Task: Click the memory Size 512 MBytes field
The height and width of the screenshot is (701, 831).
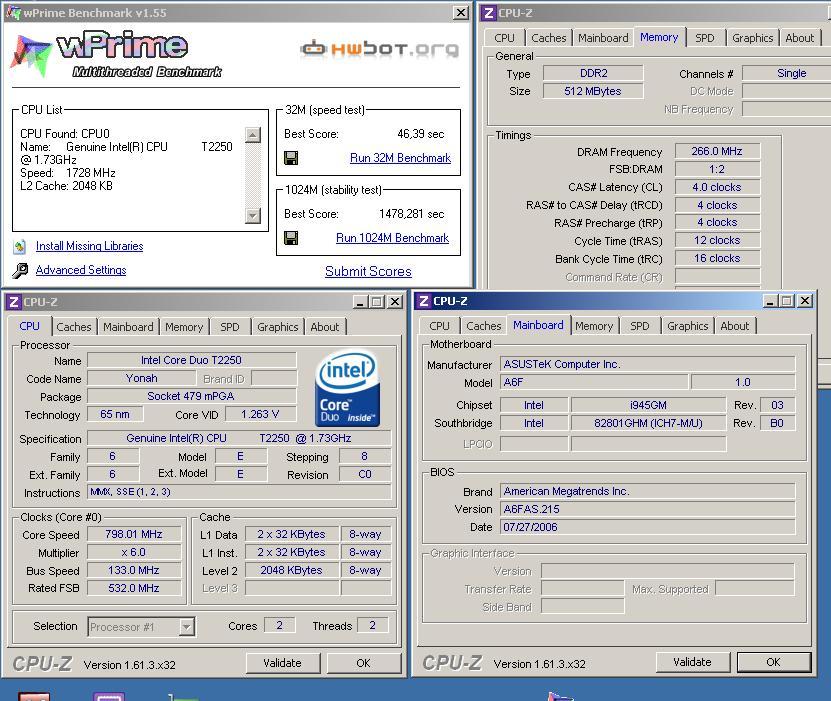Action: (x=593, y=91)
